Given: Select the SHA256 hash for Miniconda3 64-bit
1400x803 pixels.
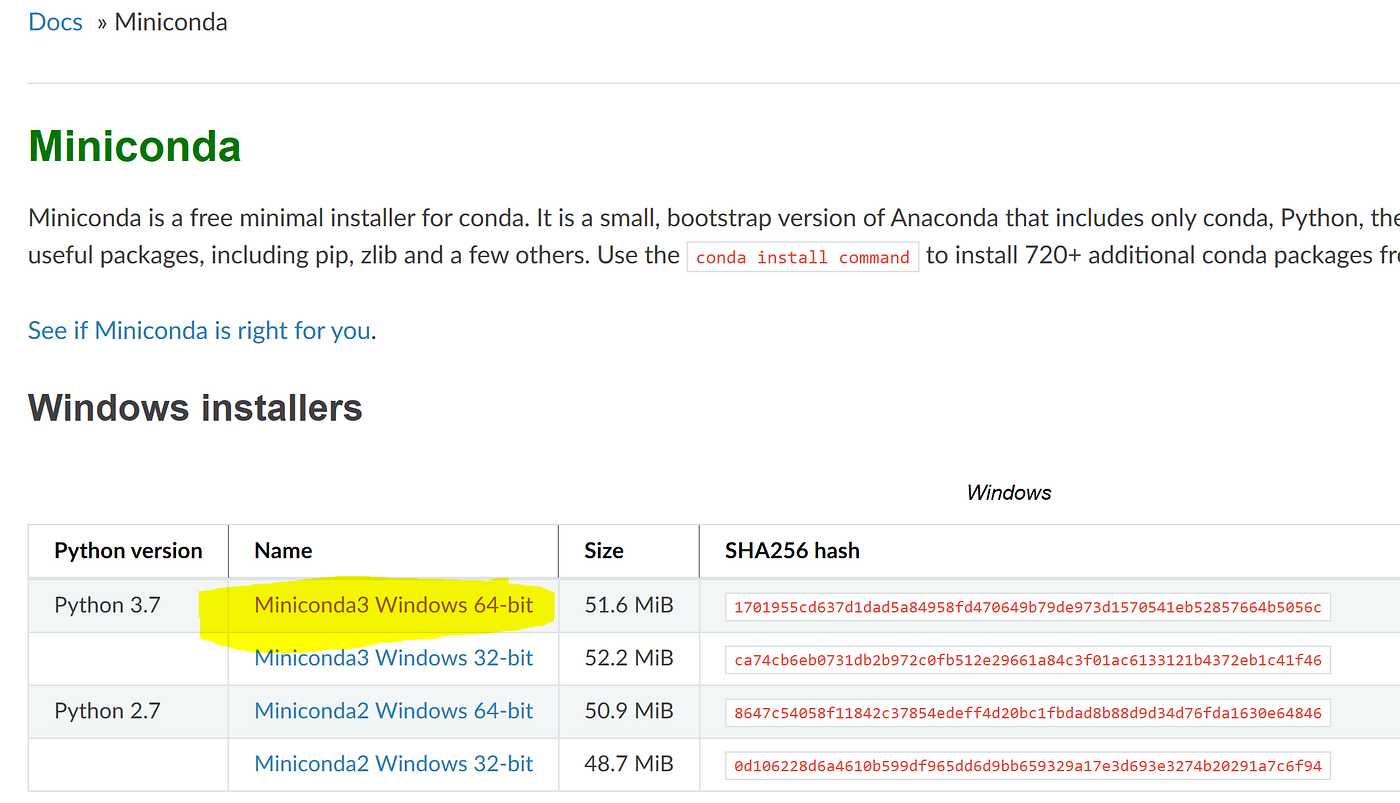Looking at the screenshot, I should click(1027, 606).
